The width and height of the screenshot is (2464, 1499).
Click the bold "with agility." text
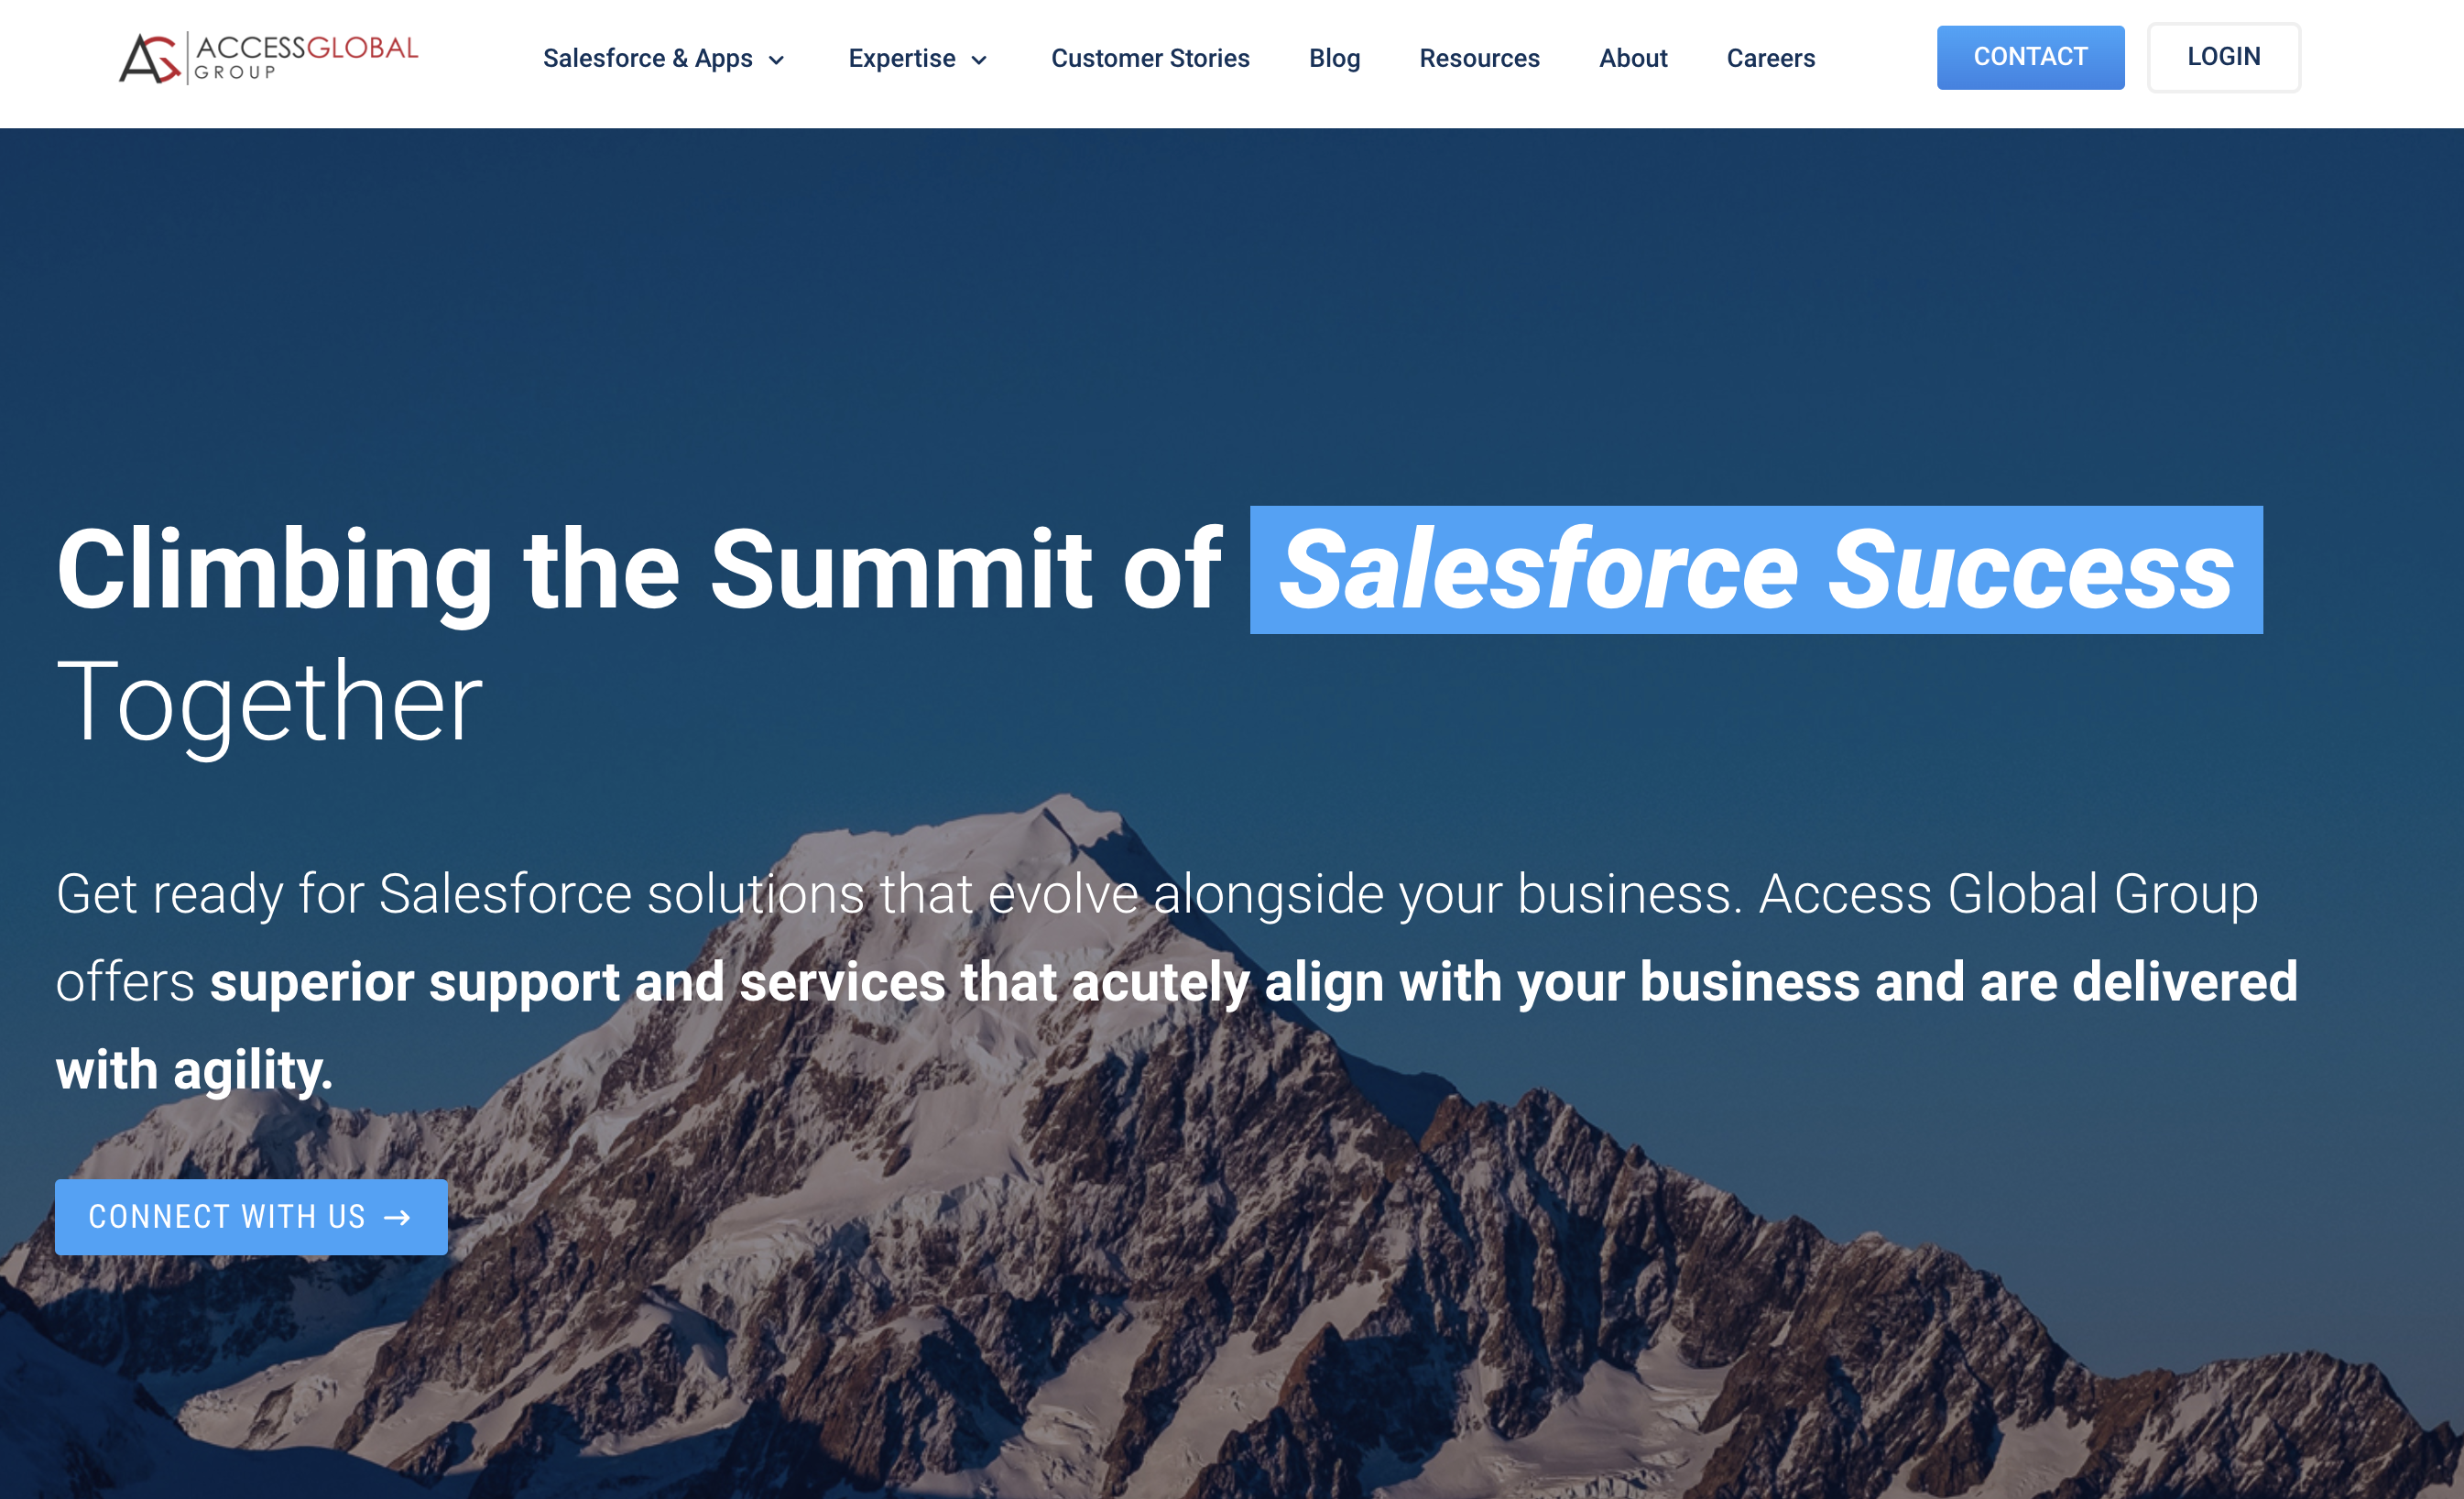tap(194, 1070)
